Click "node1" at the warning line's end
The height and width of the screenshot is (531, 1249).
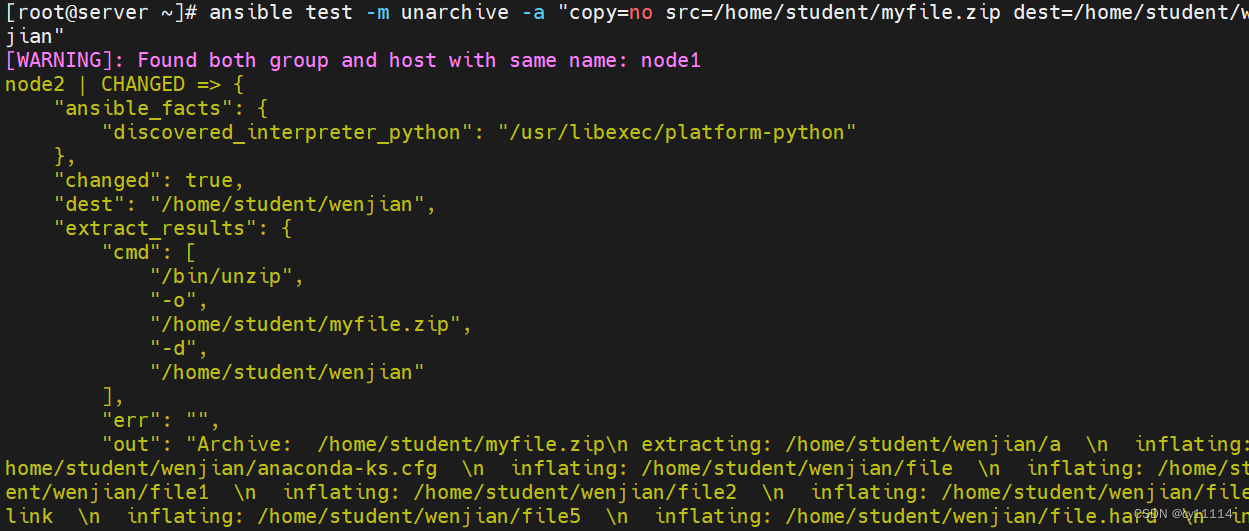click(671, 61)
